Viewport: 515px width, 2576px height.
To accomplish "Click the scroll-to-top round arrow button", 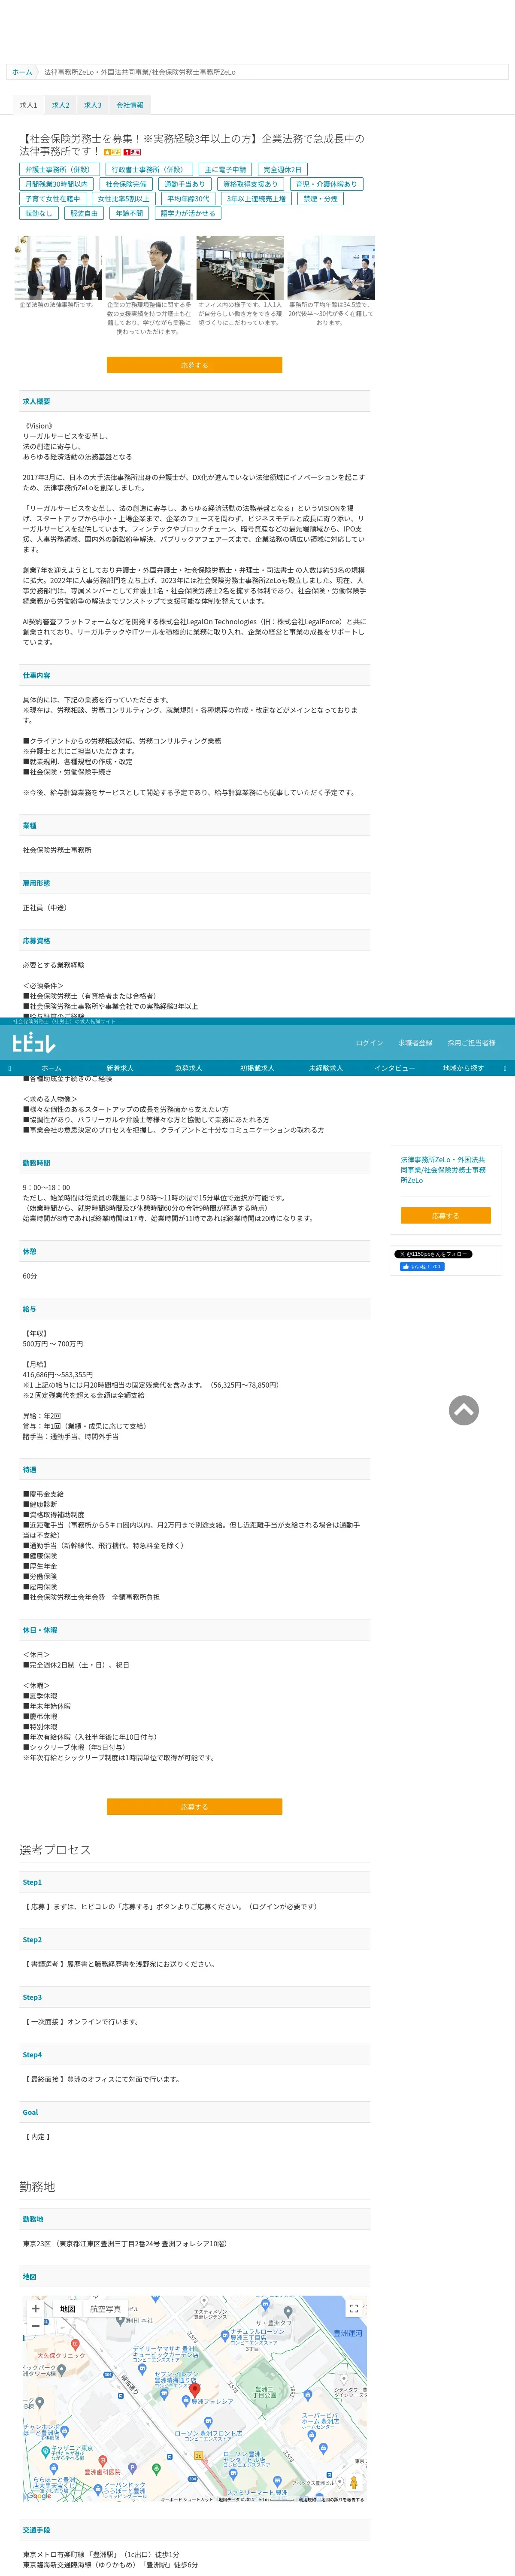I will [x=463, y=1410].
